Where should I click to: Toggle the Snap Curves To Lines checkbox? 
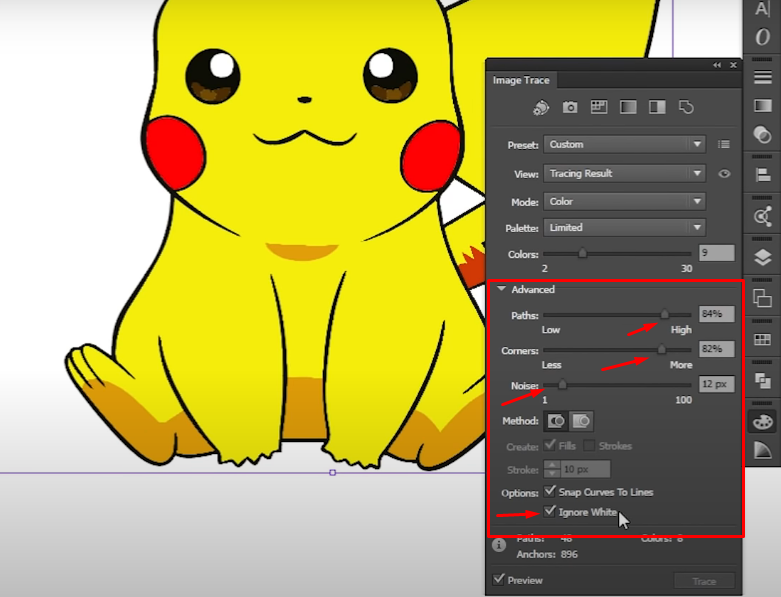(549, 491)
